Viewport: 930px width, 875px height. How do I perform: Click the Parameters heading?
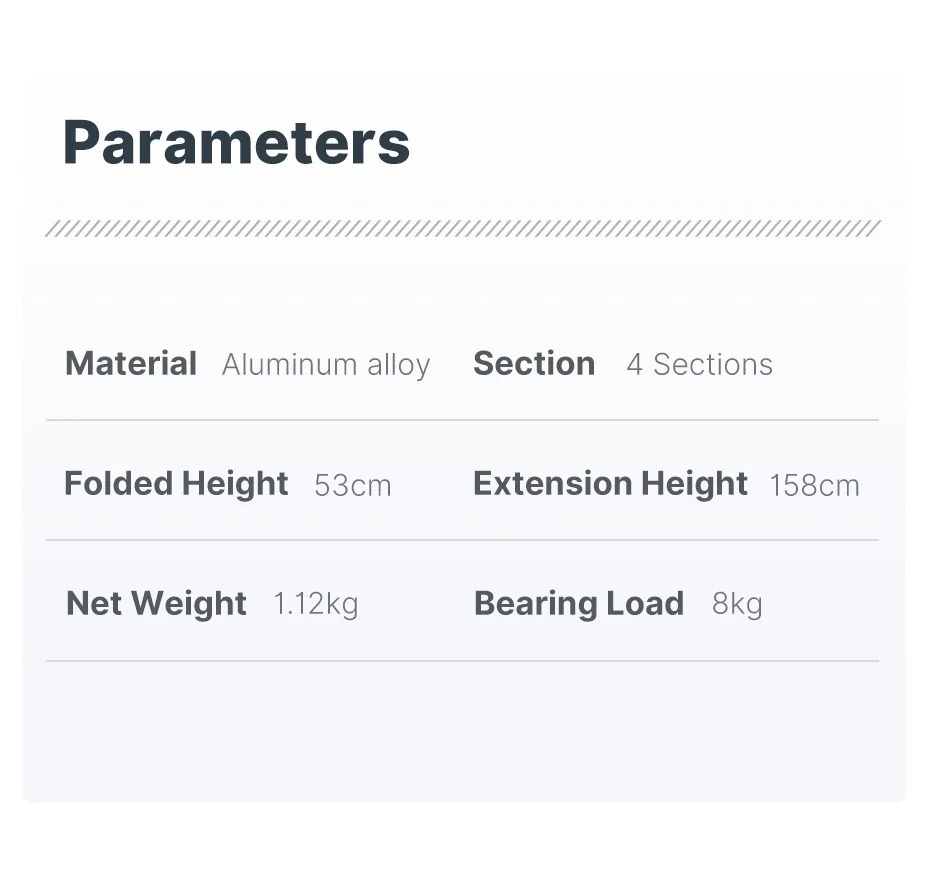click(236, 143)
